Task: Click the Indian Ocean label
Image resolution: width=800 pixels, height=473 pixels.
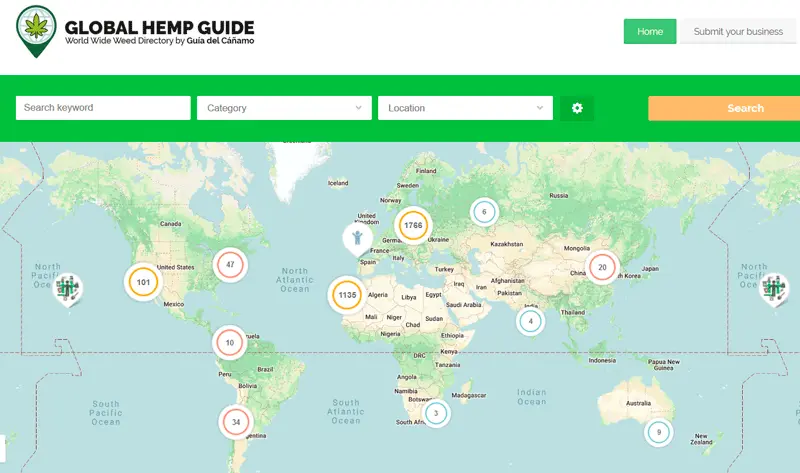Action: [532, 397]
